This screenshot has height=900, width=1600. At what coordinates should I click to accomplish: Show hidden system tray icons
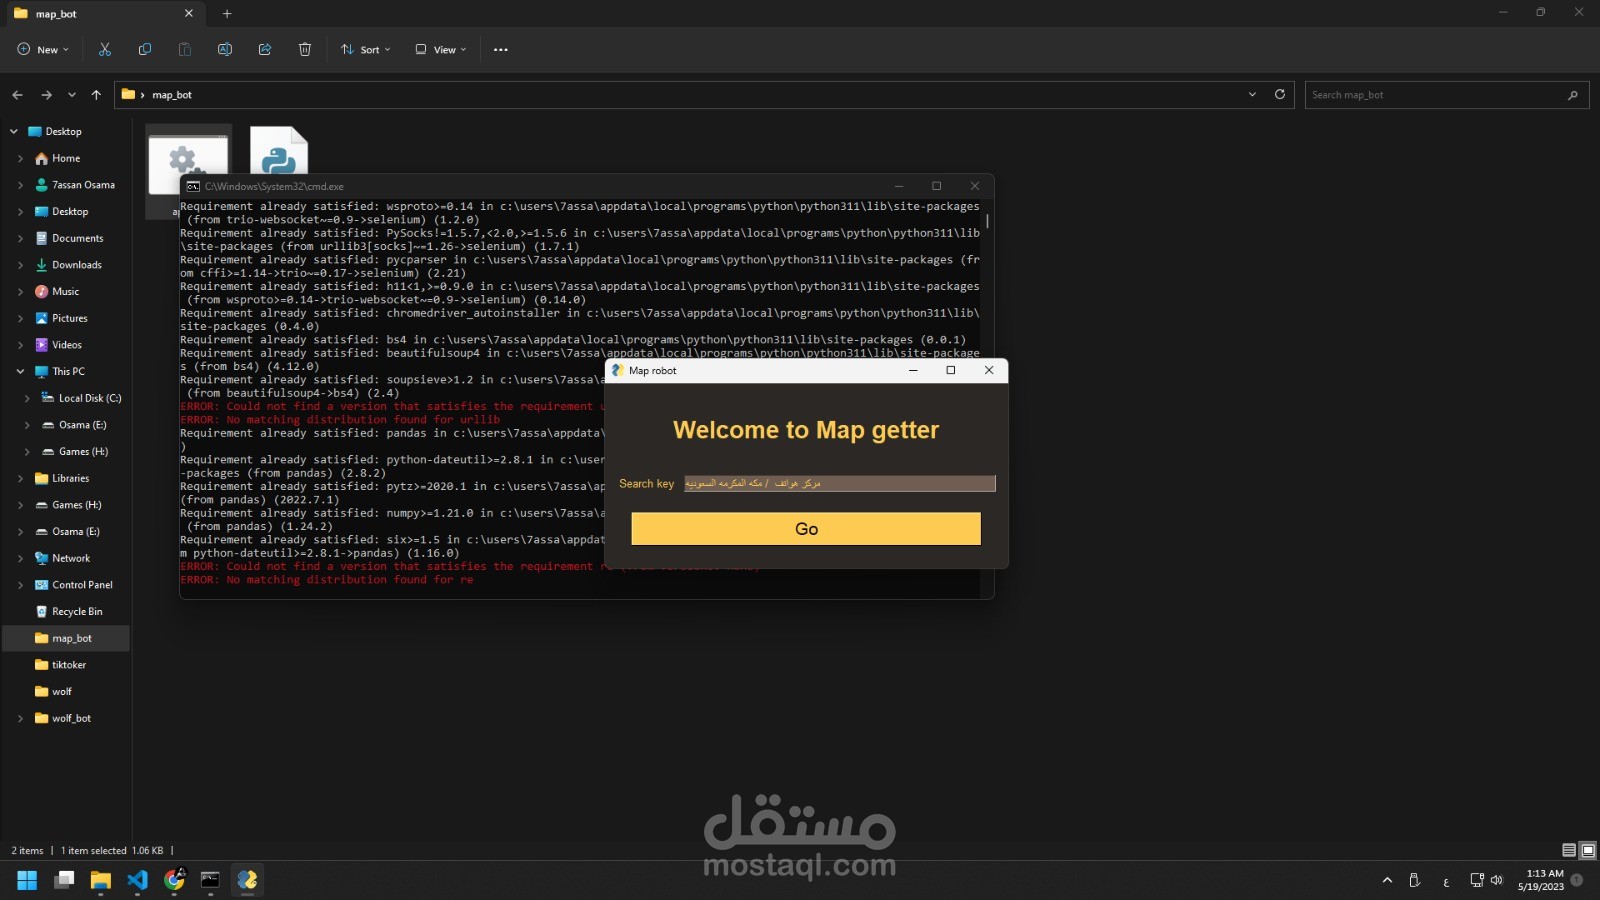point(1387,881)
